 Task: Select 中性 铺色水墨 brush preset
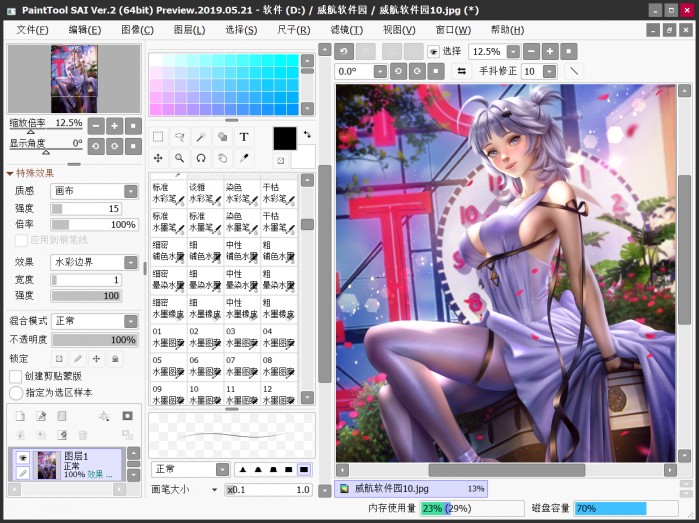(x=242, y=251)
